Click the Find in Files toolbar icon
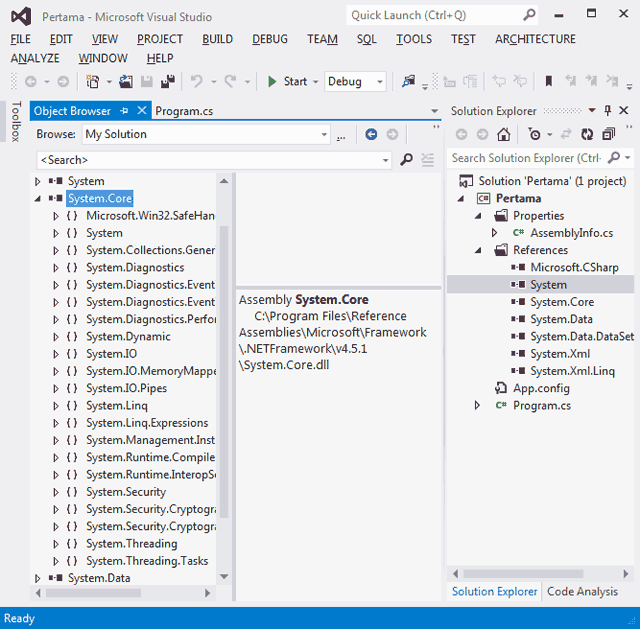 tap(408, 82)
